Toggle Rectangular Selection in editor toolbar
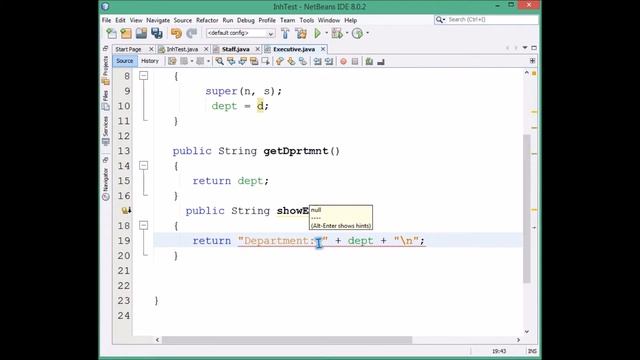Image resolution: width=640 pixels, height=360 pixels. tap(265, 61)
